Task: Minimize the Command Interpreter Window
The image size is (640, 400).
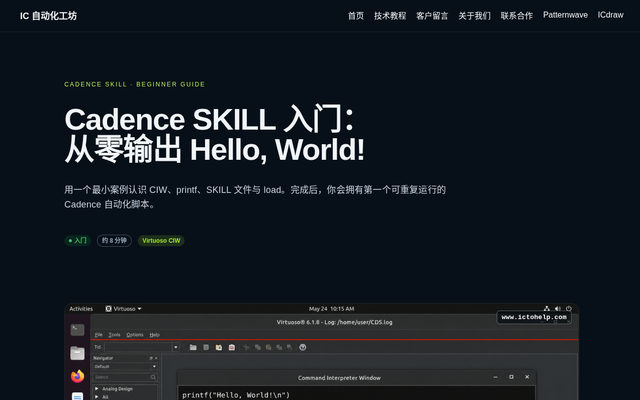Action: 496,377
